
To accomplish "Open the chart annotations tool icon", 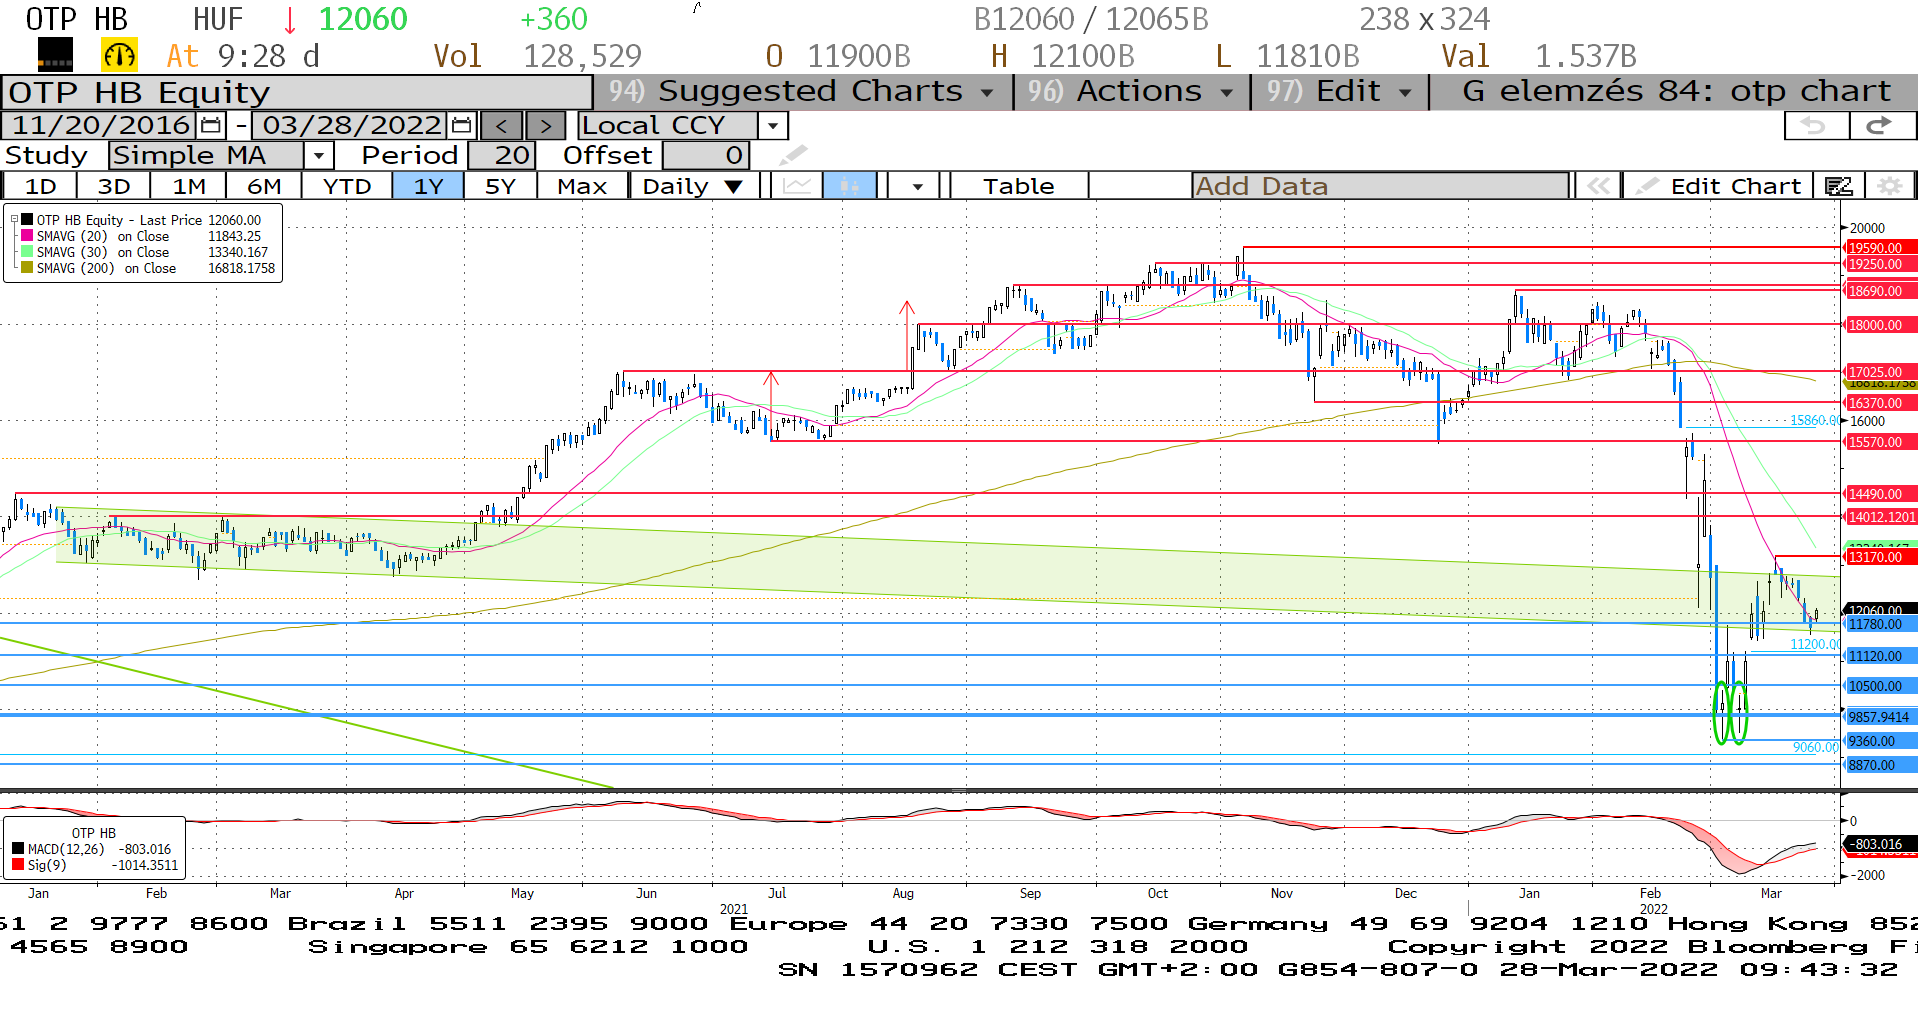I will (x=1838, y=186).
